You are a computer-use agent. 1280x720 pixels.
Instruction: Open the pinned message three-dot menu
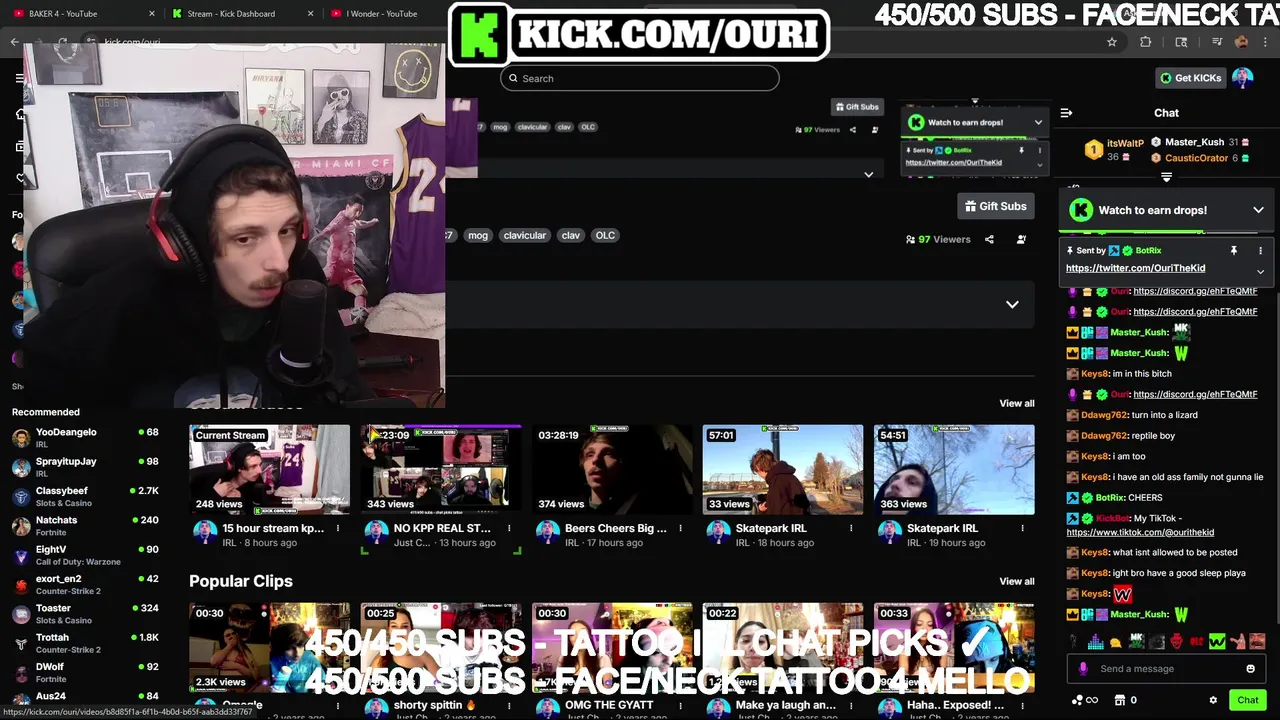point(1260,251)
